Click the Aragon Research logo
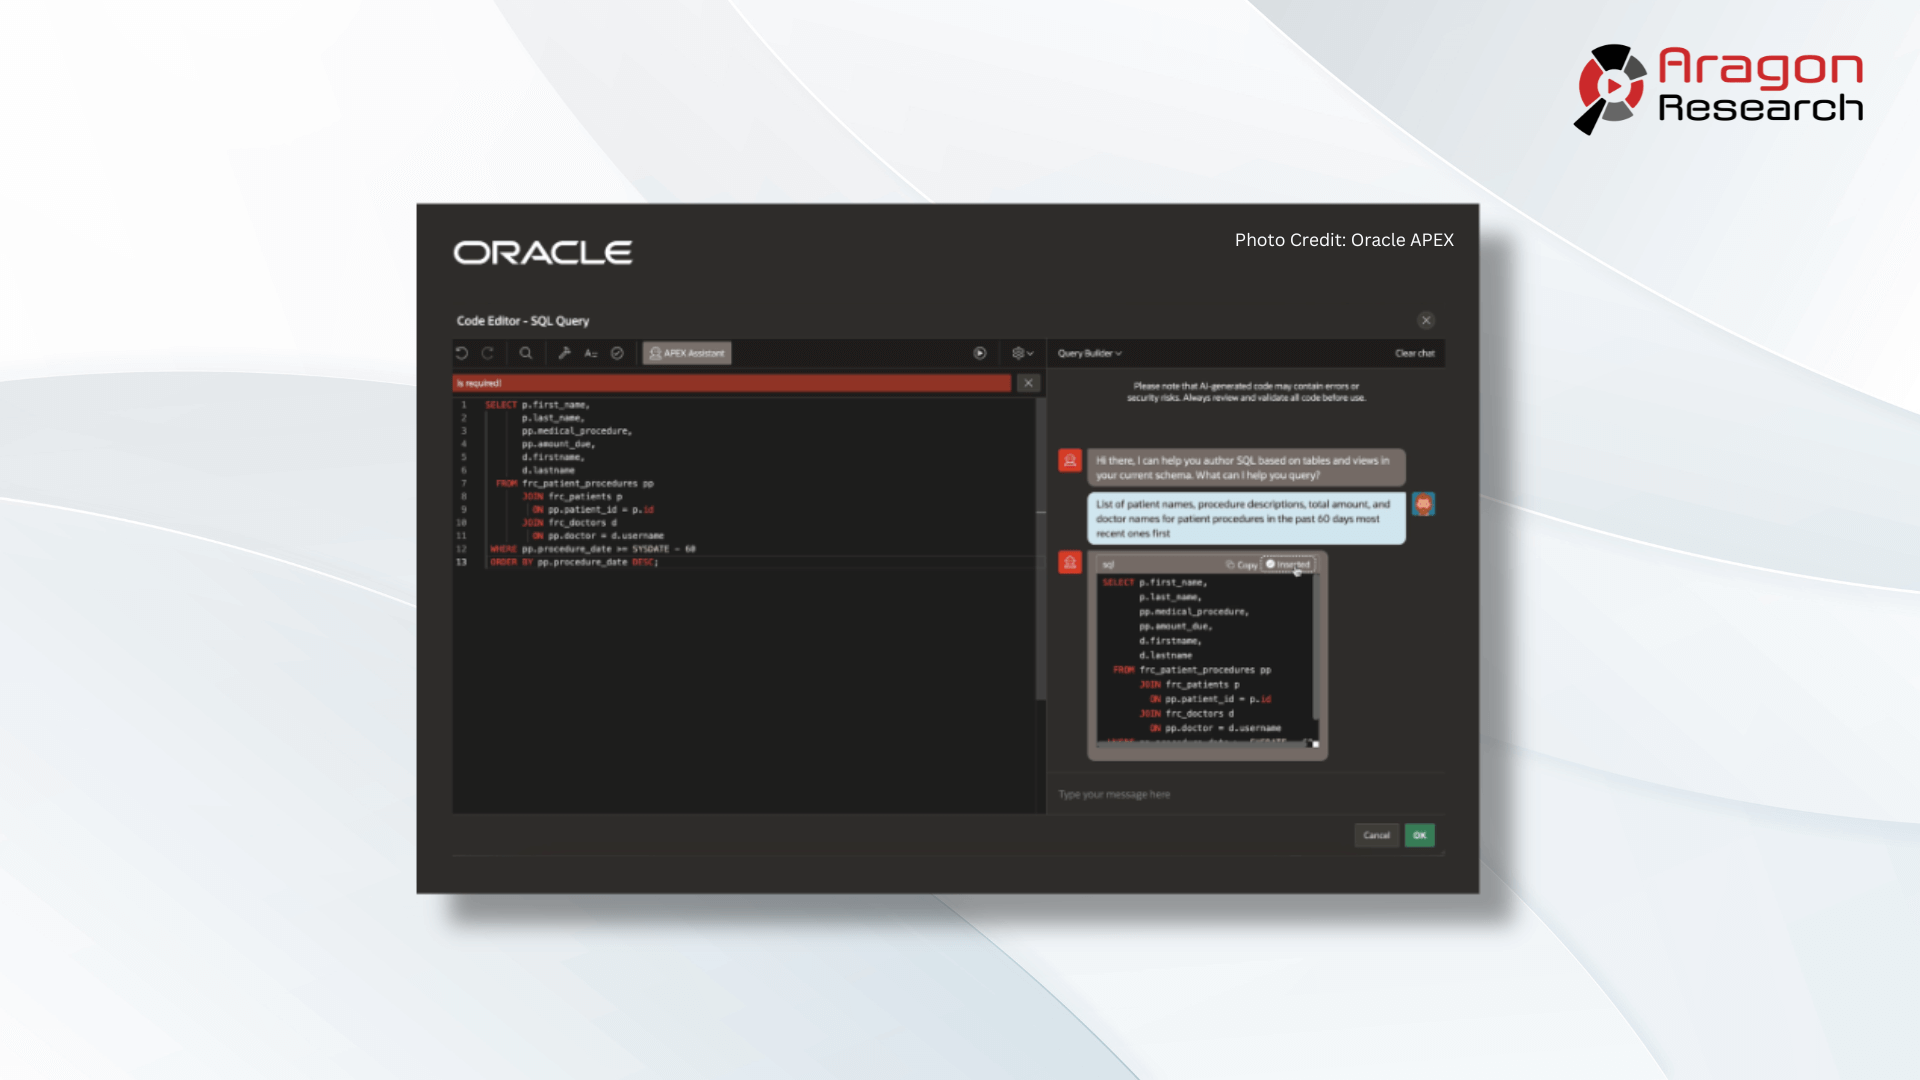 1719,88
